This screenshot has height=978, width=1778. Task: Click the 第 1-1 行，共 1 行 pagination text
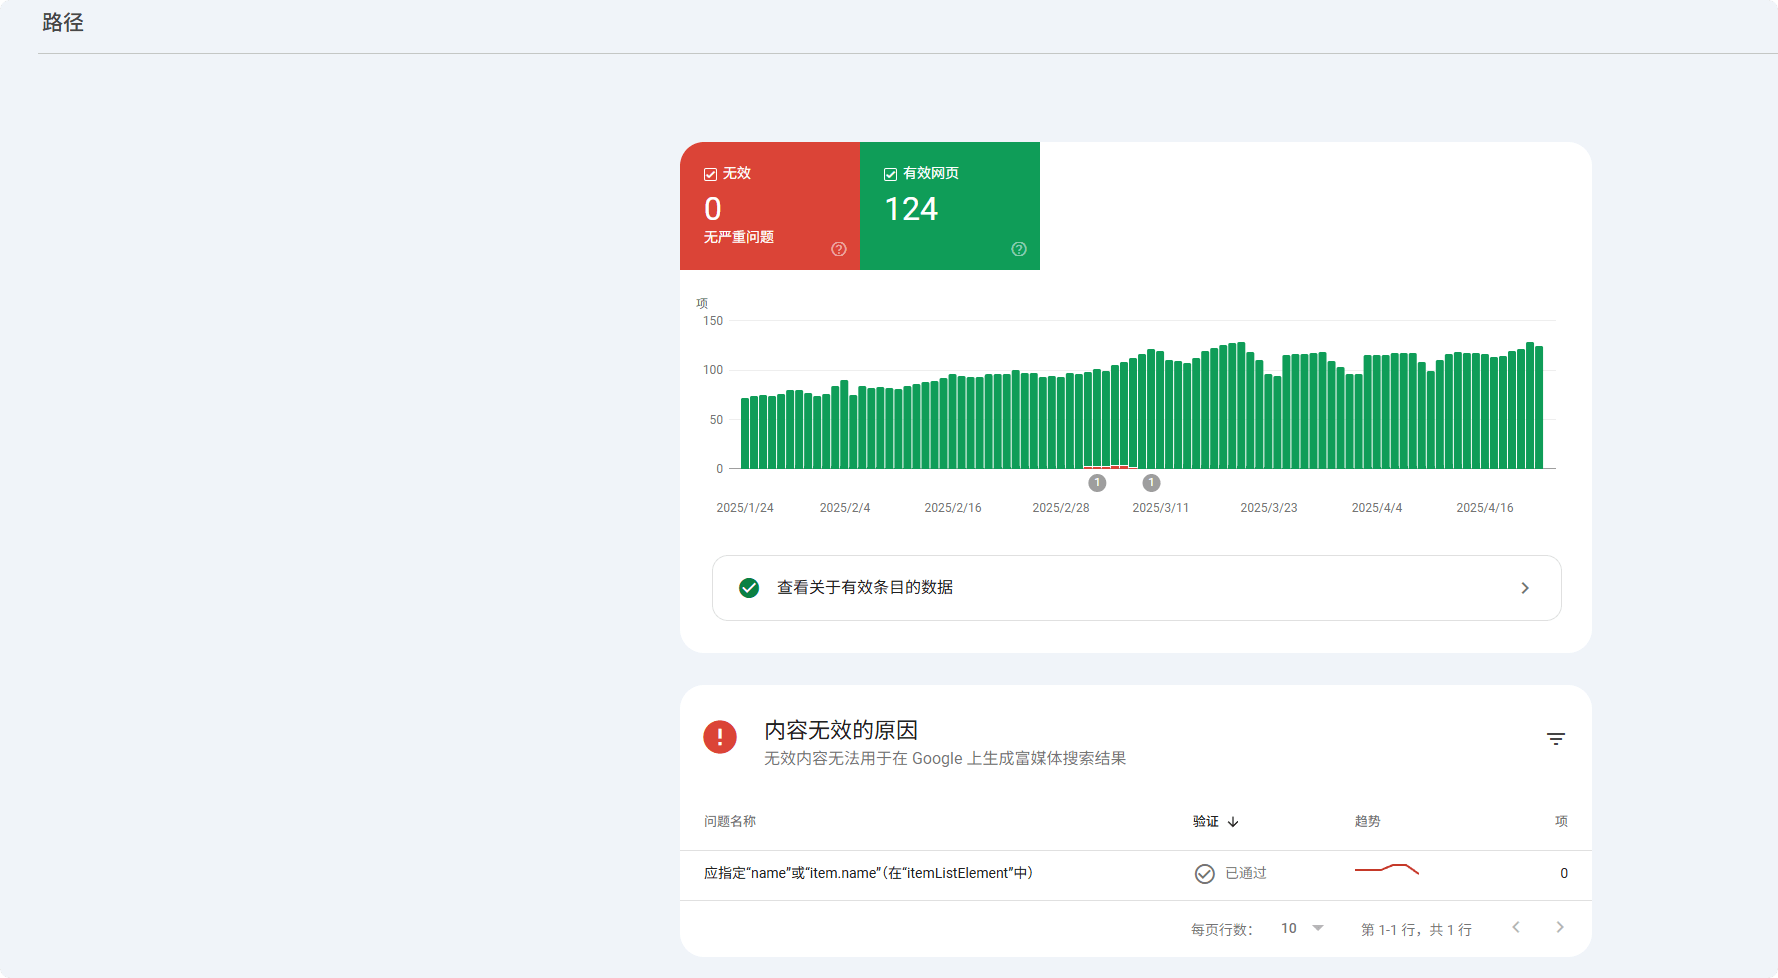1416,930
